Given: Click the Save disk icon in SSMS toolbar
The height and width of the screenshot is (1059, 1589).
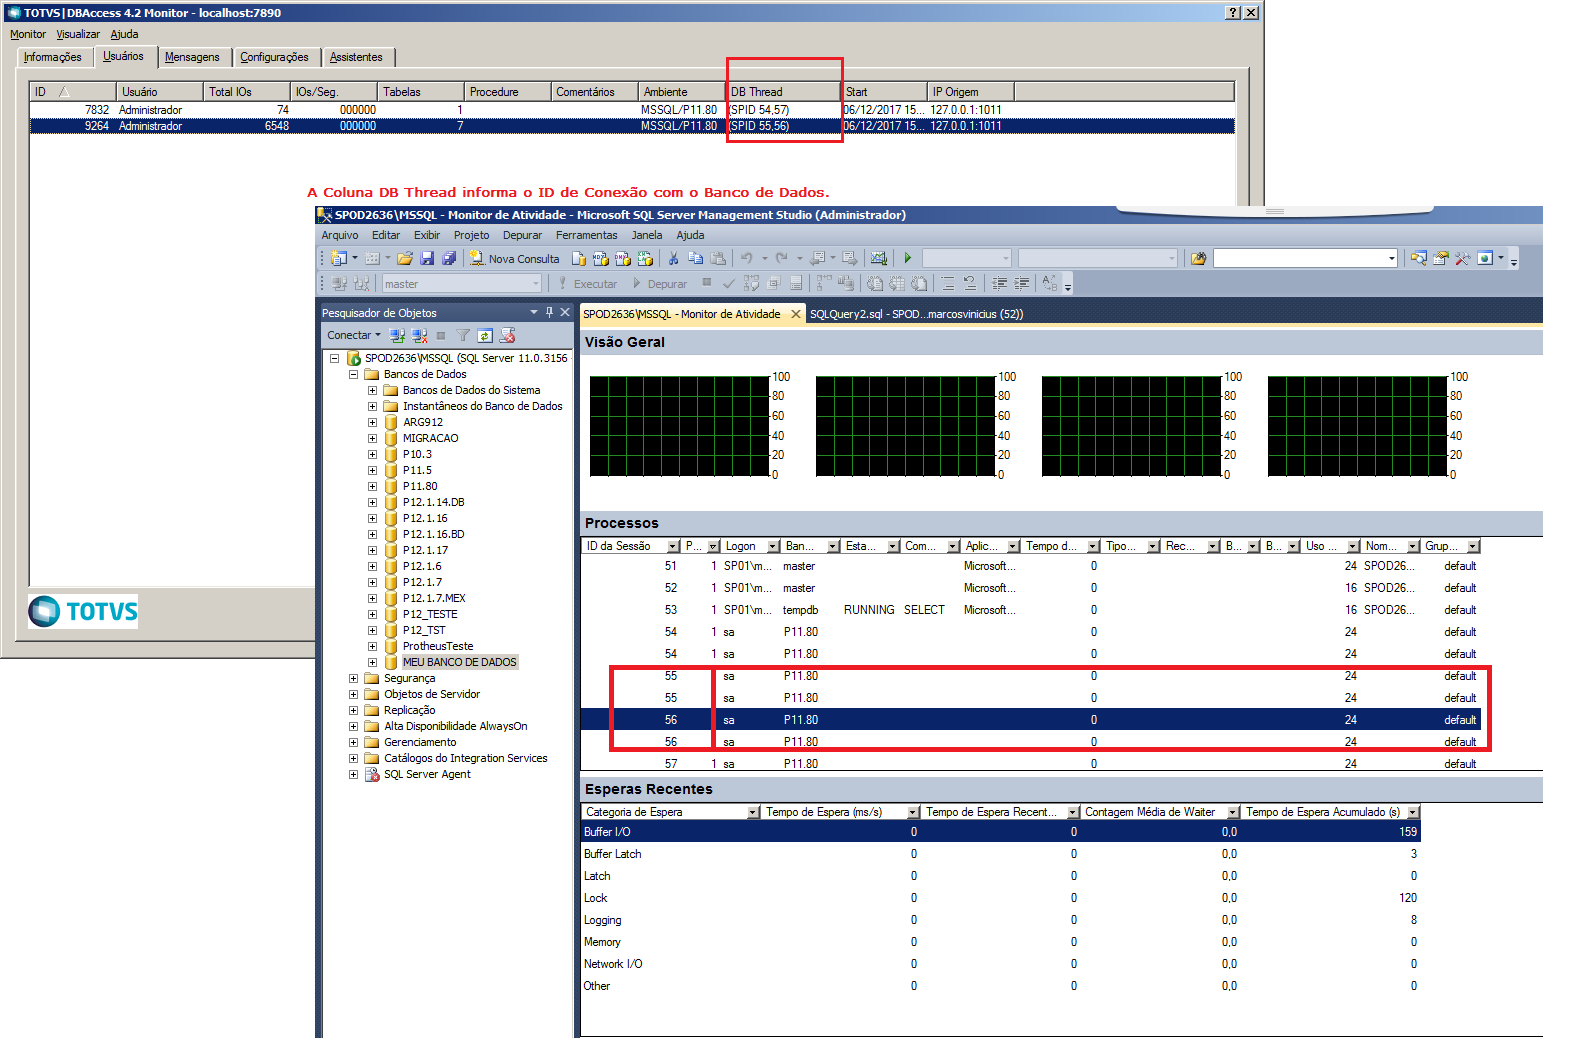Looking at the screenshot, I should click(427, 258).
